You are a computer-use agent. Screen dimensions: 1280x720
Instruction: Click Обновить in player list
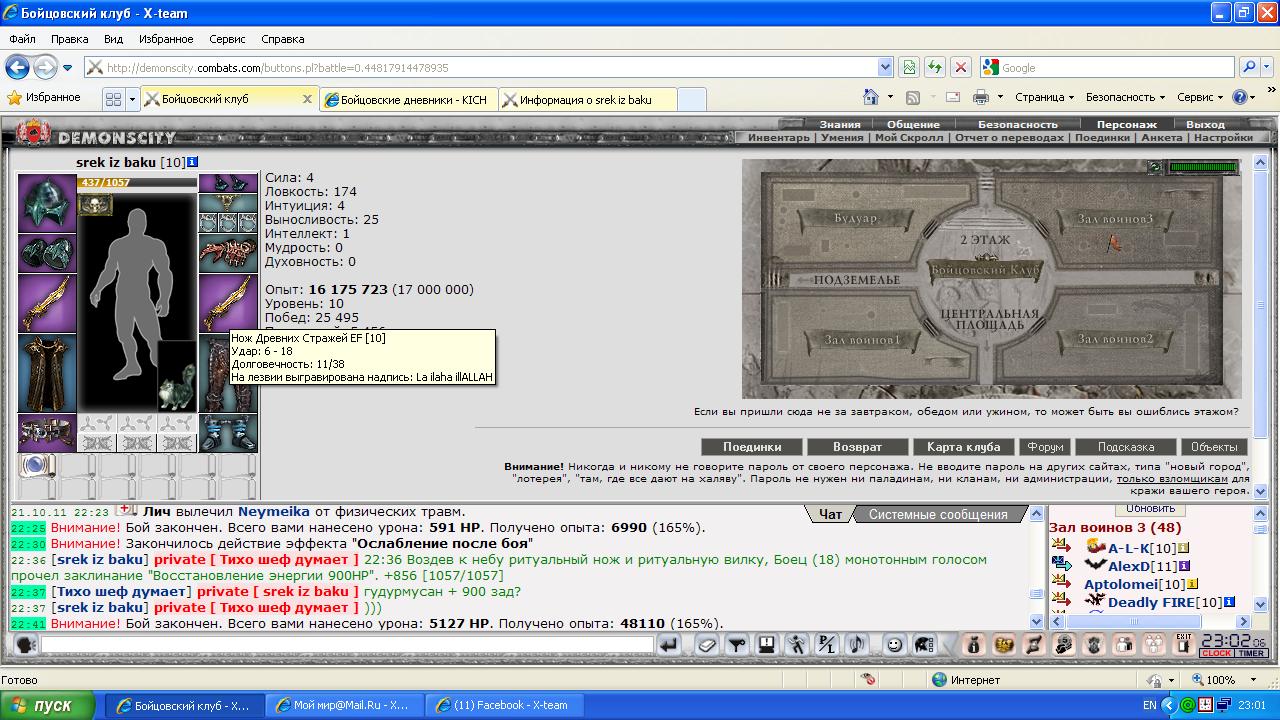click(x=1150, y=509)
